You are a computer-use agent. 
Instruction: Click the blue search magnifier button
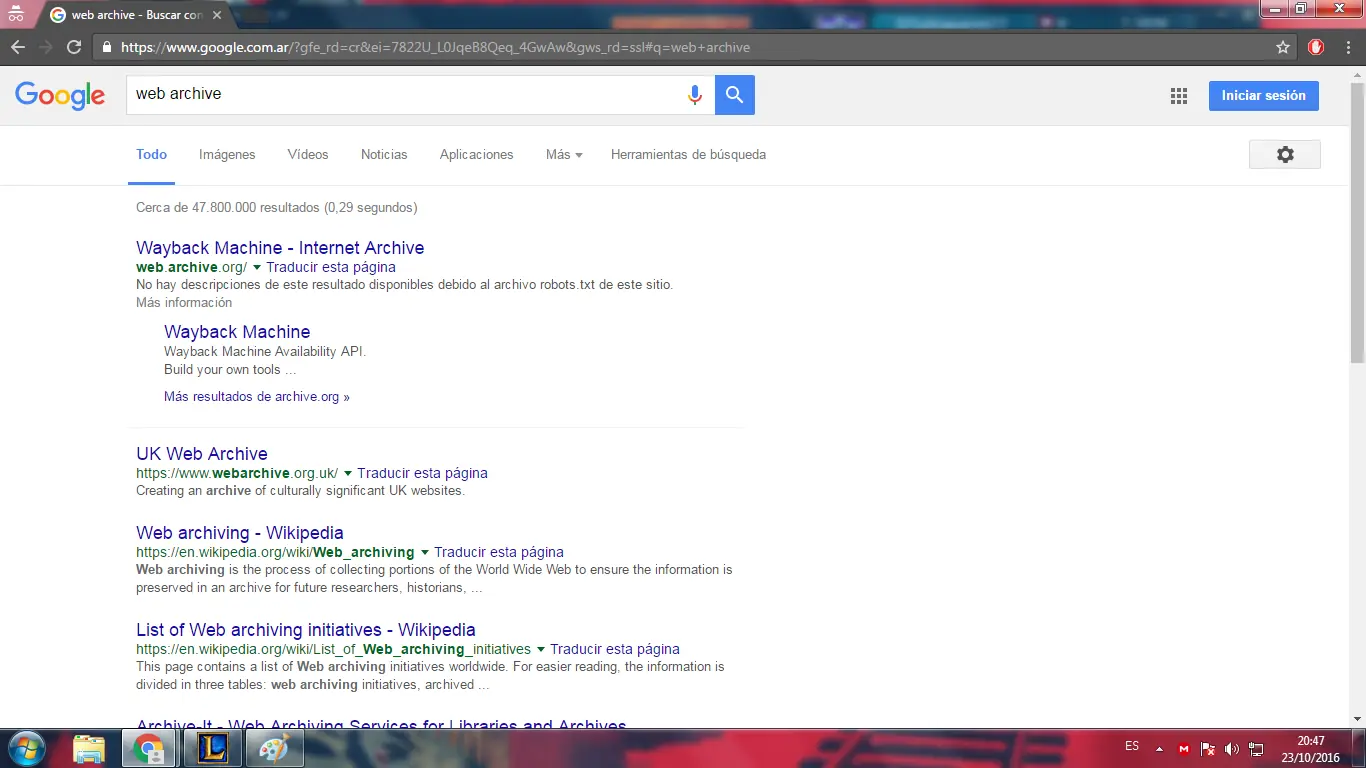coord(735,95)
